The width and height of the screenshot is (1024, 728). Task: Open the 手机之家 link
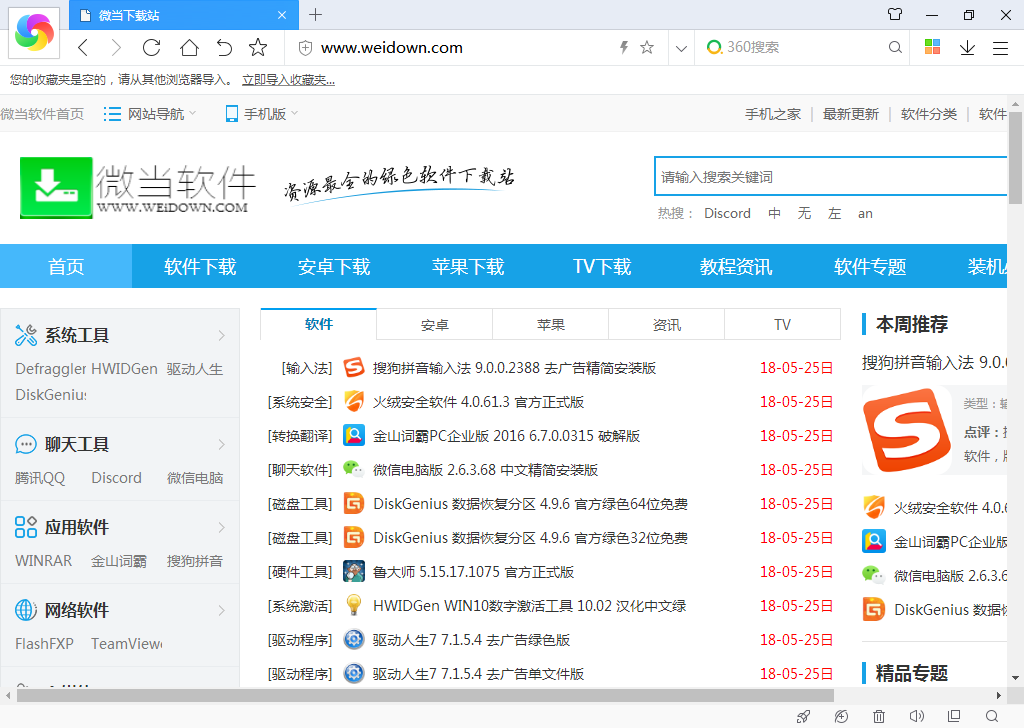pyautogui.click(x=773, y=114)
